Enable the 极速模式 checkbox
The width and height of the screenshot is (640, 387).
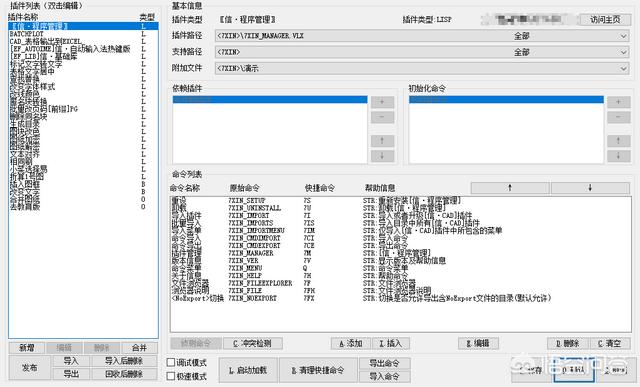coord(171,376)
